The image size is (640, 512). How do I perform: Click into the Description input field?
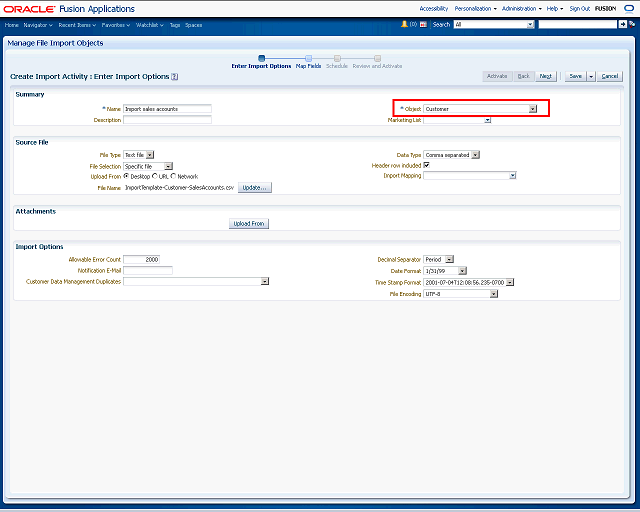click(167, 120)
